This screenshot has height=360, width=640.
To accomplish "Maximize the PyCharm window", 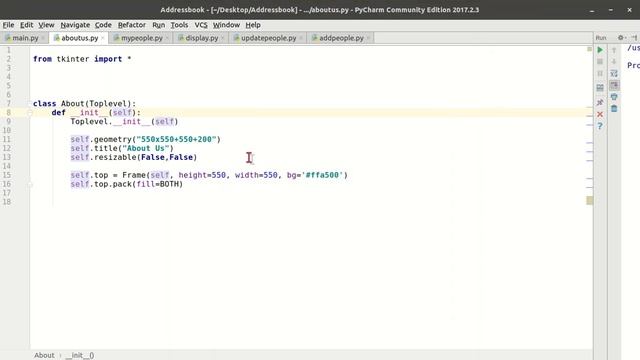I will coord(611,10).
